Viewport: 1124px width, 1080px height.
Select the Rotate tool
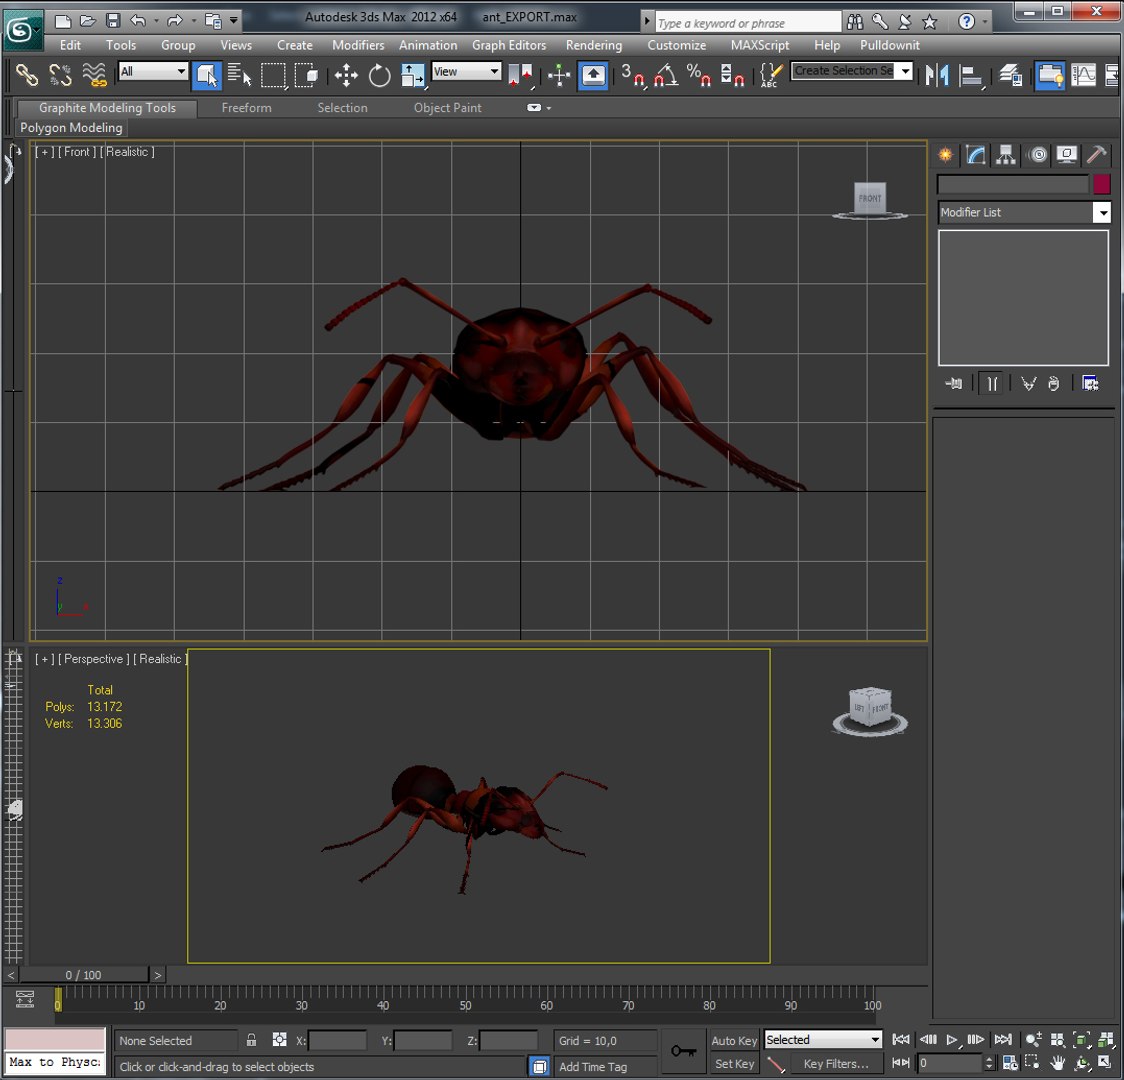379,75
